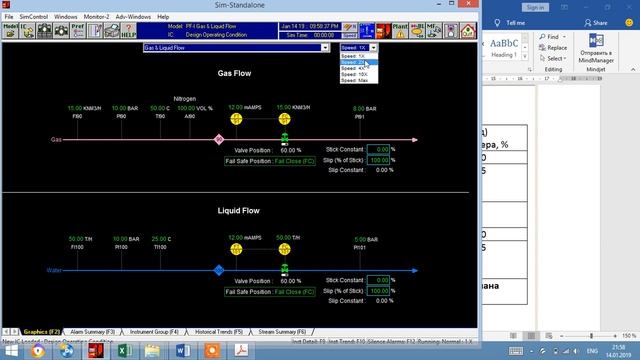Click the red flame toolbar icon
This screenshot has height=360, width=640.
point(383,31)
